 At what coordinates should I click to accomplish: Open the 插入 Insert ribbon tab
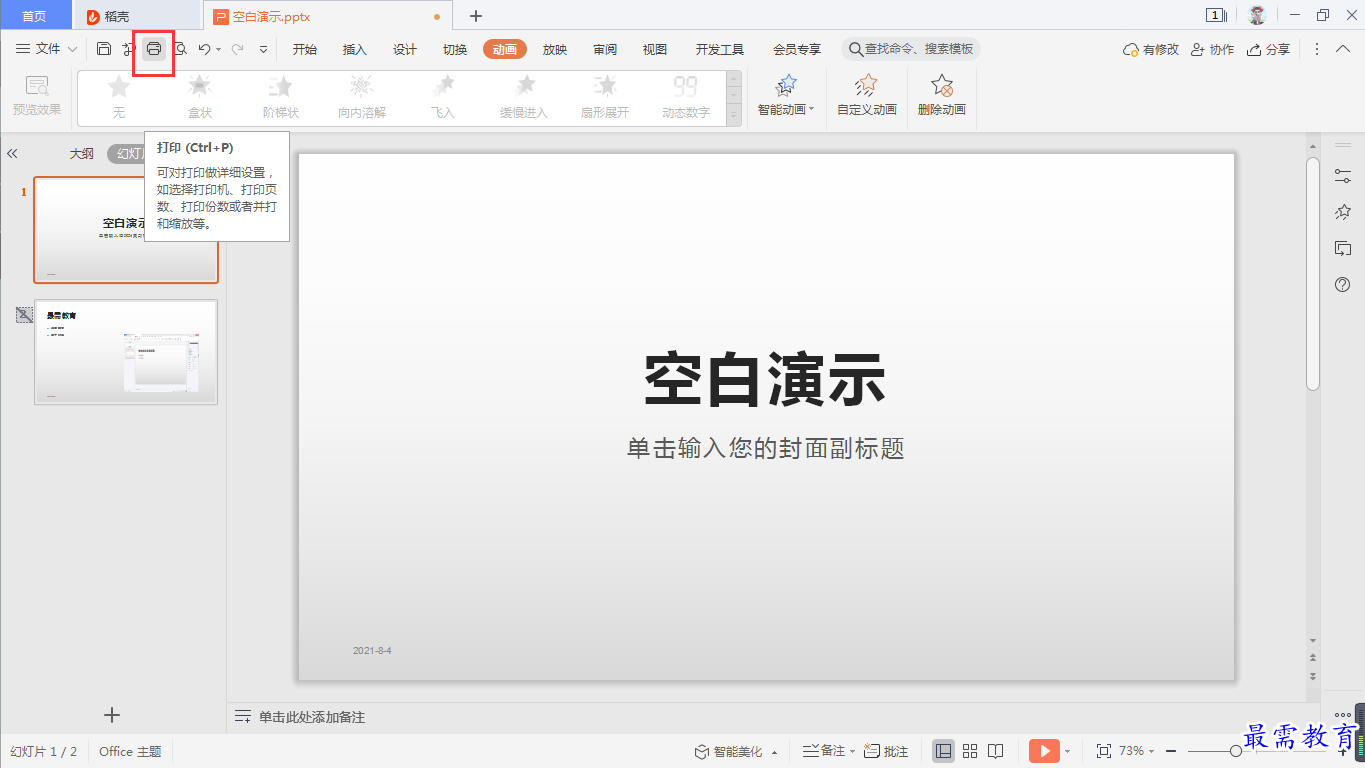(x=355, y=49)
